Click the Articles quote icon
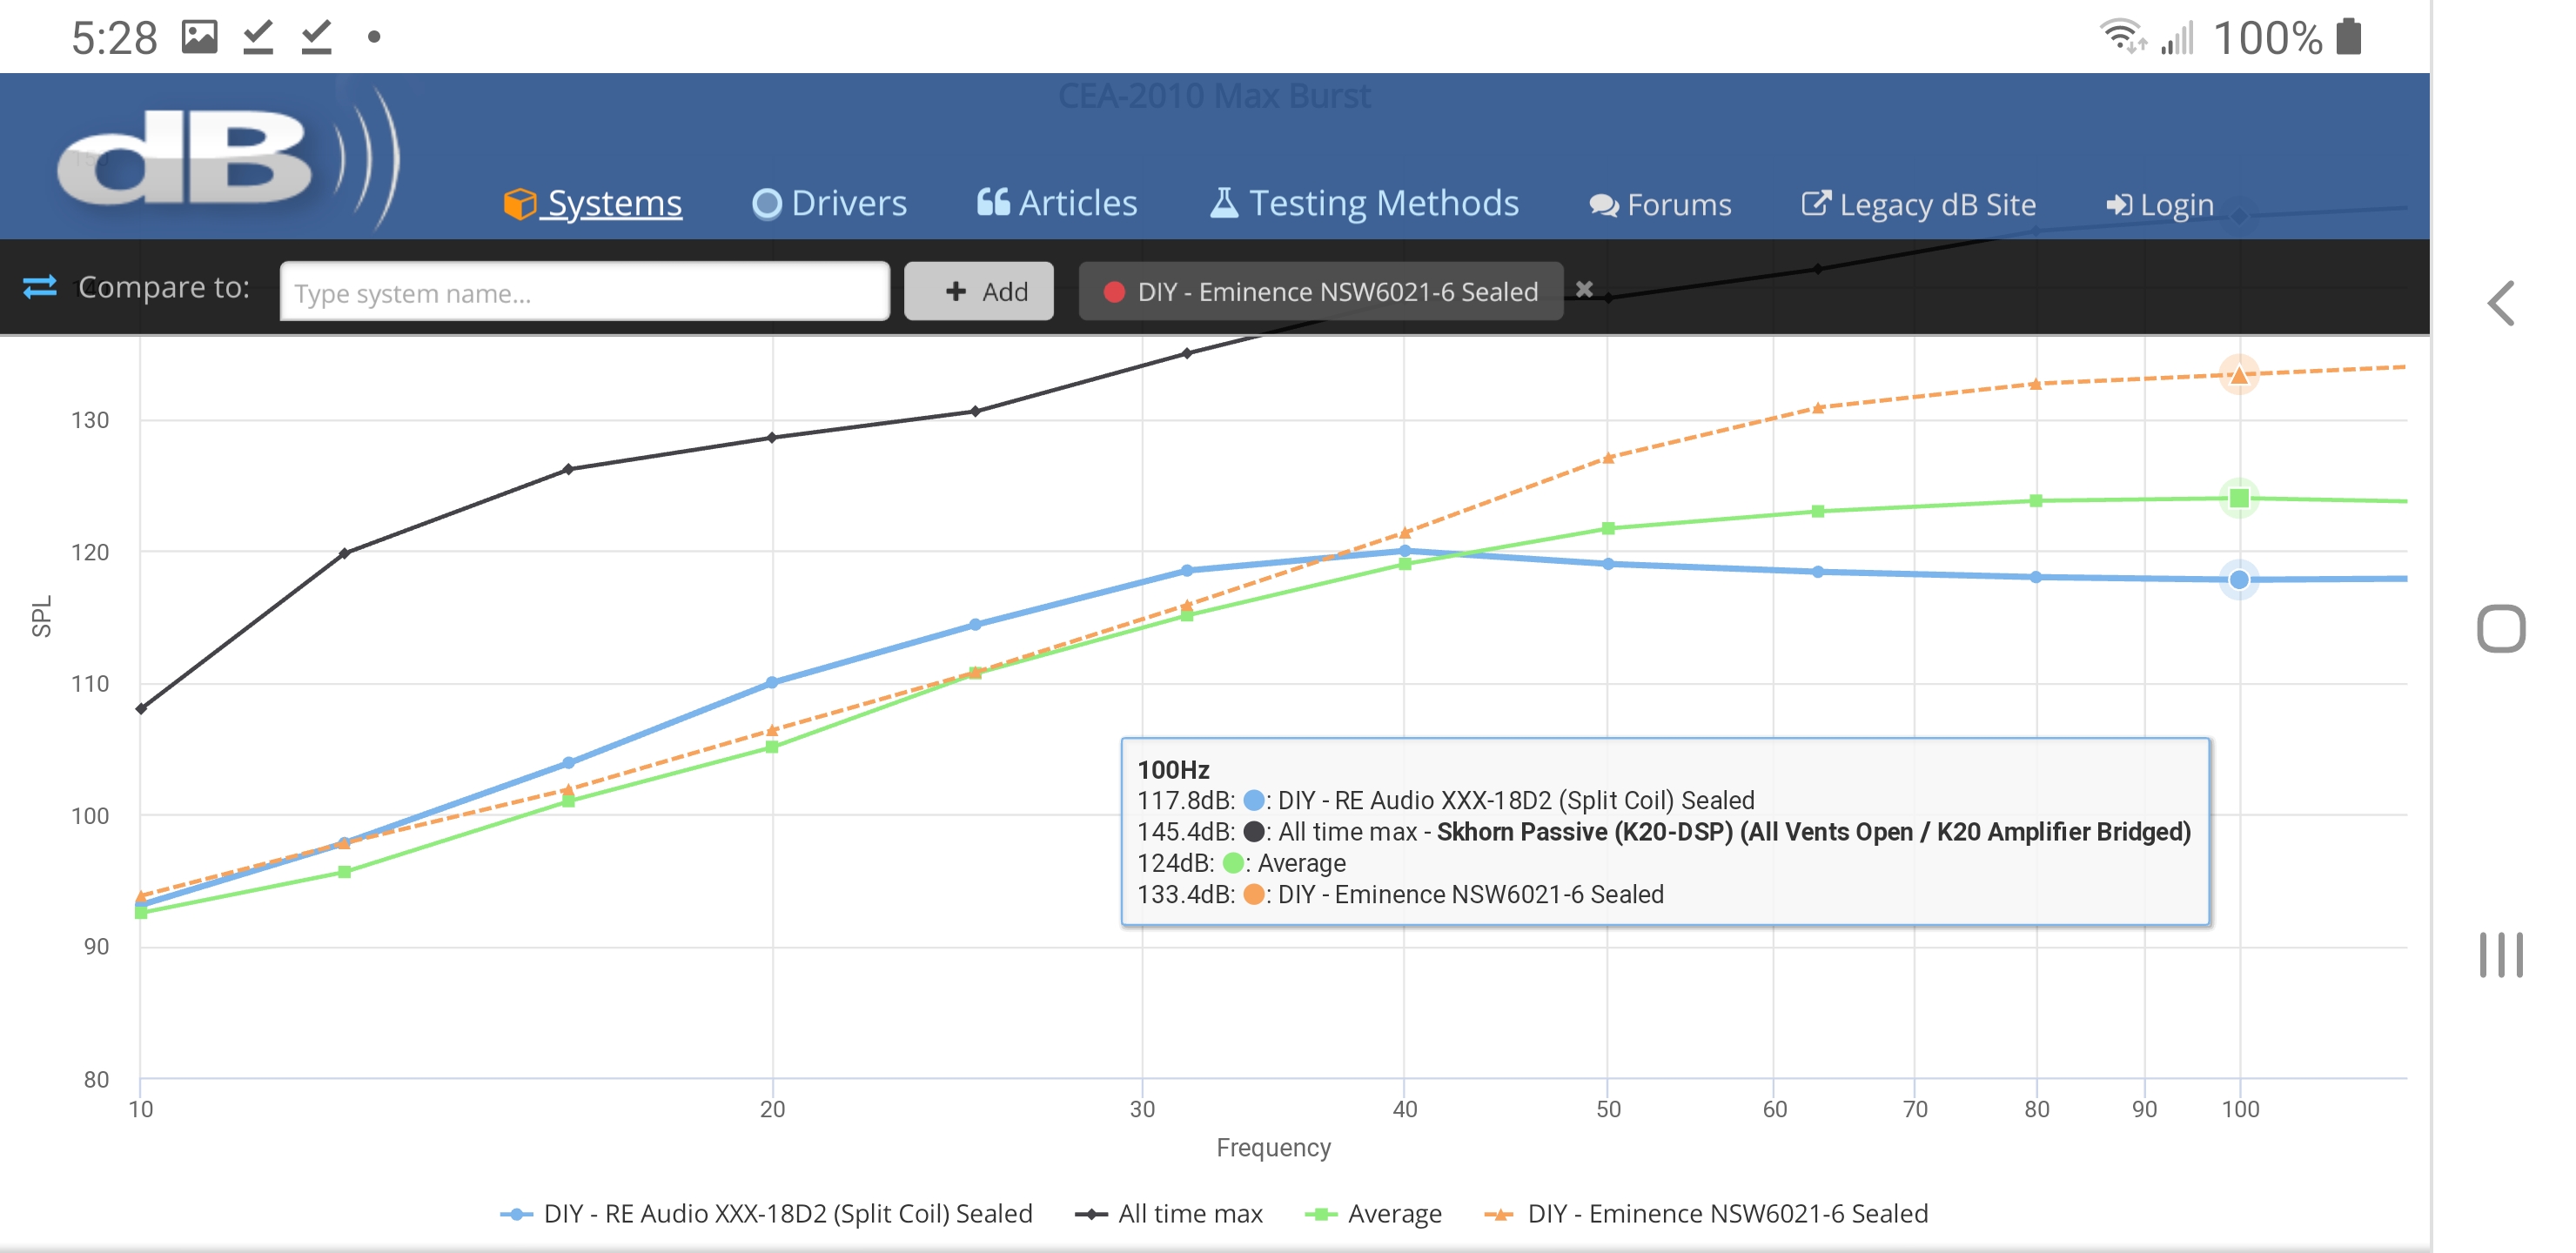Screen dimensions: 2576x1253 pos(992,202)
